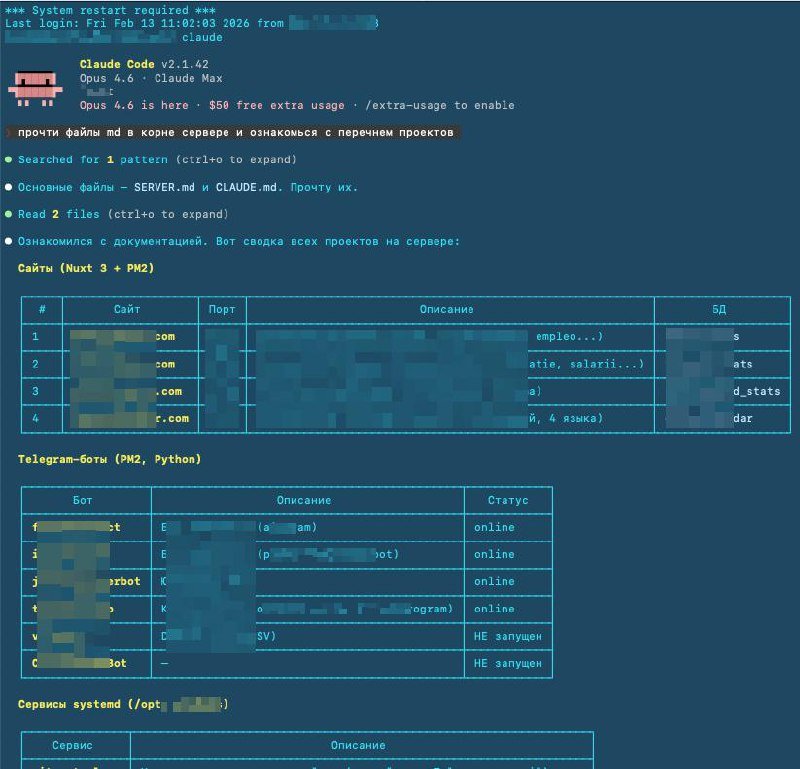Click the 'Claude Code' title text
This screenshot has height=769, width=800.
(117, 64)
